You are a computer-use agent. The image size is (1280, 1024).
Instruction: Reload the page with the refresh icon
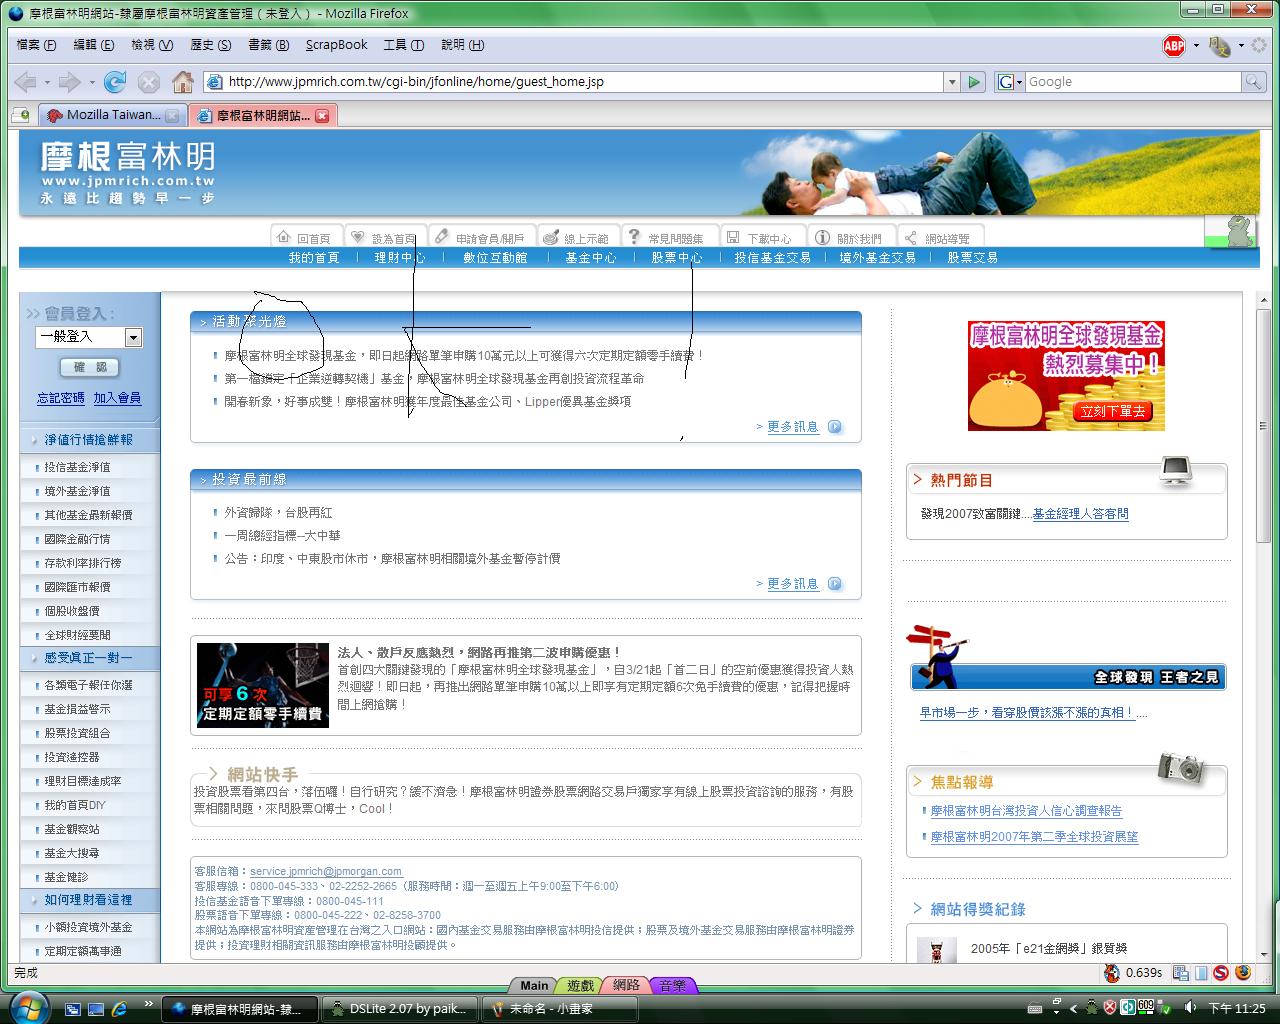click(115, 82)
